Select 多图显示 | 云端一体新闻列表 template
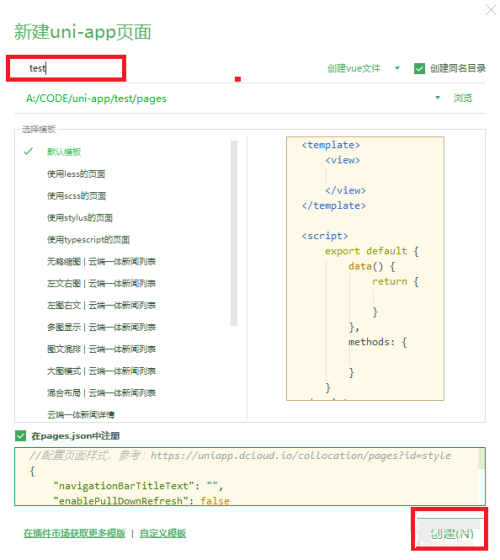This screenshot has height=560, width=500. pos(101,327)
